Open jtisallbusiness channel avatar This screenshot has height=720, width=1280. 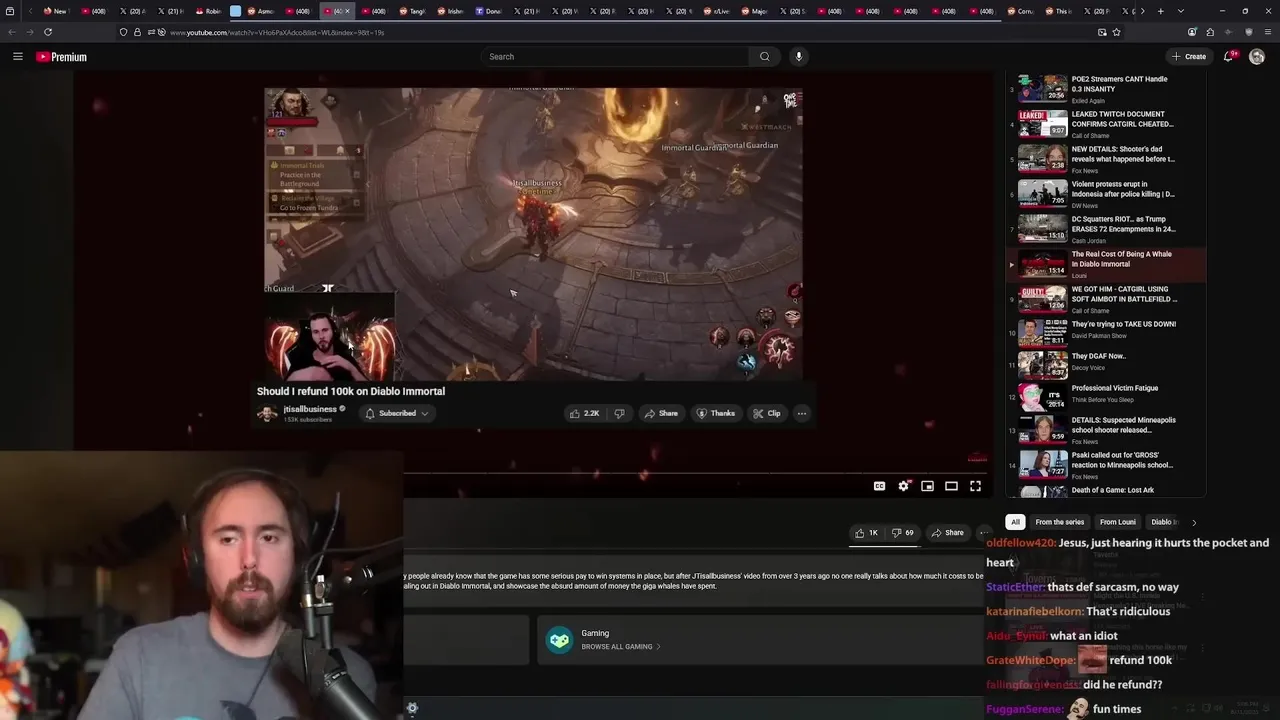click(267, 414)
